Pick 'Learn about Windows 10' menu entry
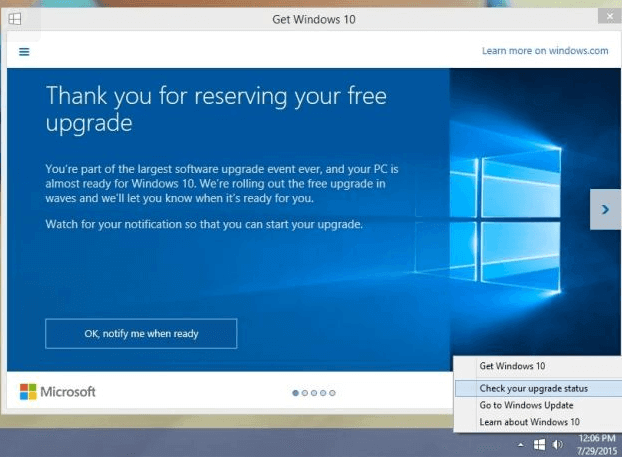 (529, 422)
